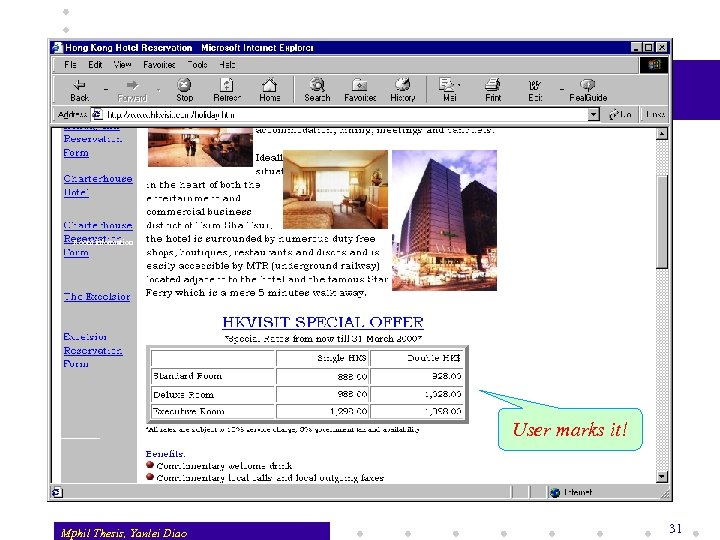The width and height of the screenshot is (720, 540).
Task: Click the Double HK$ column header
Action: (434, 358)
